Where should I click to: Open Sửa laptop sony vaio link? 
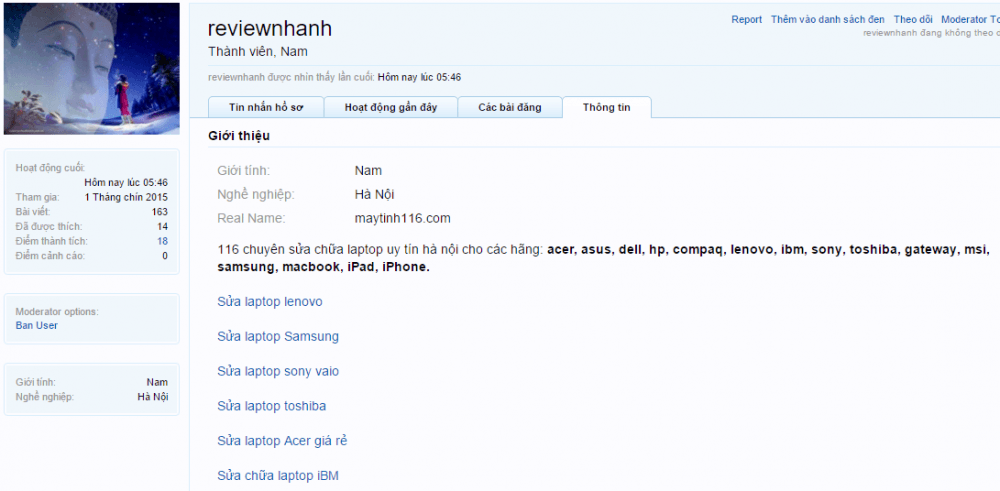click(278, 371)
